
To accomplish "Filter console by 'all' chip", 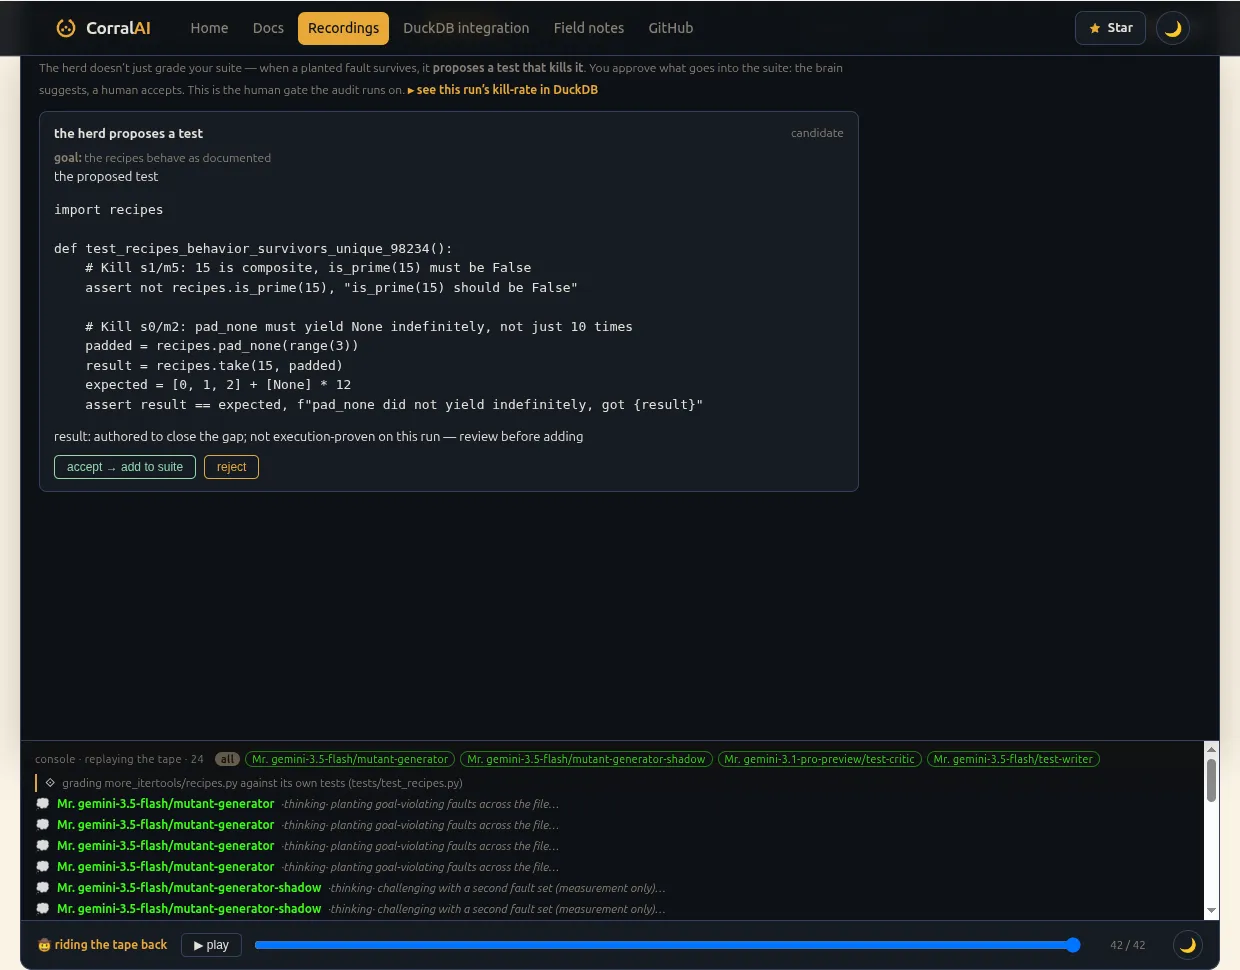I will click(227, 759).
